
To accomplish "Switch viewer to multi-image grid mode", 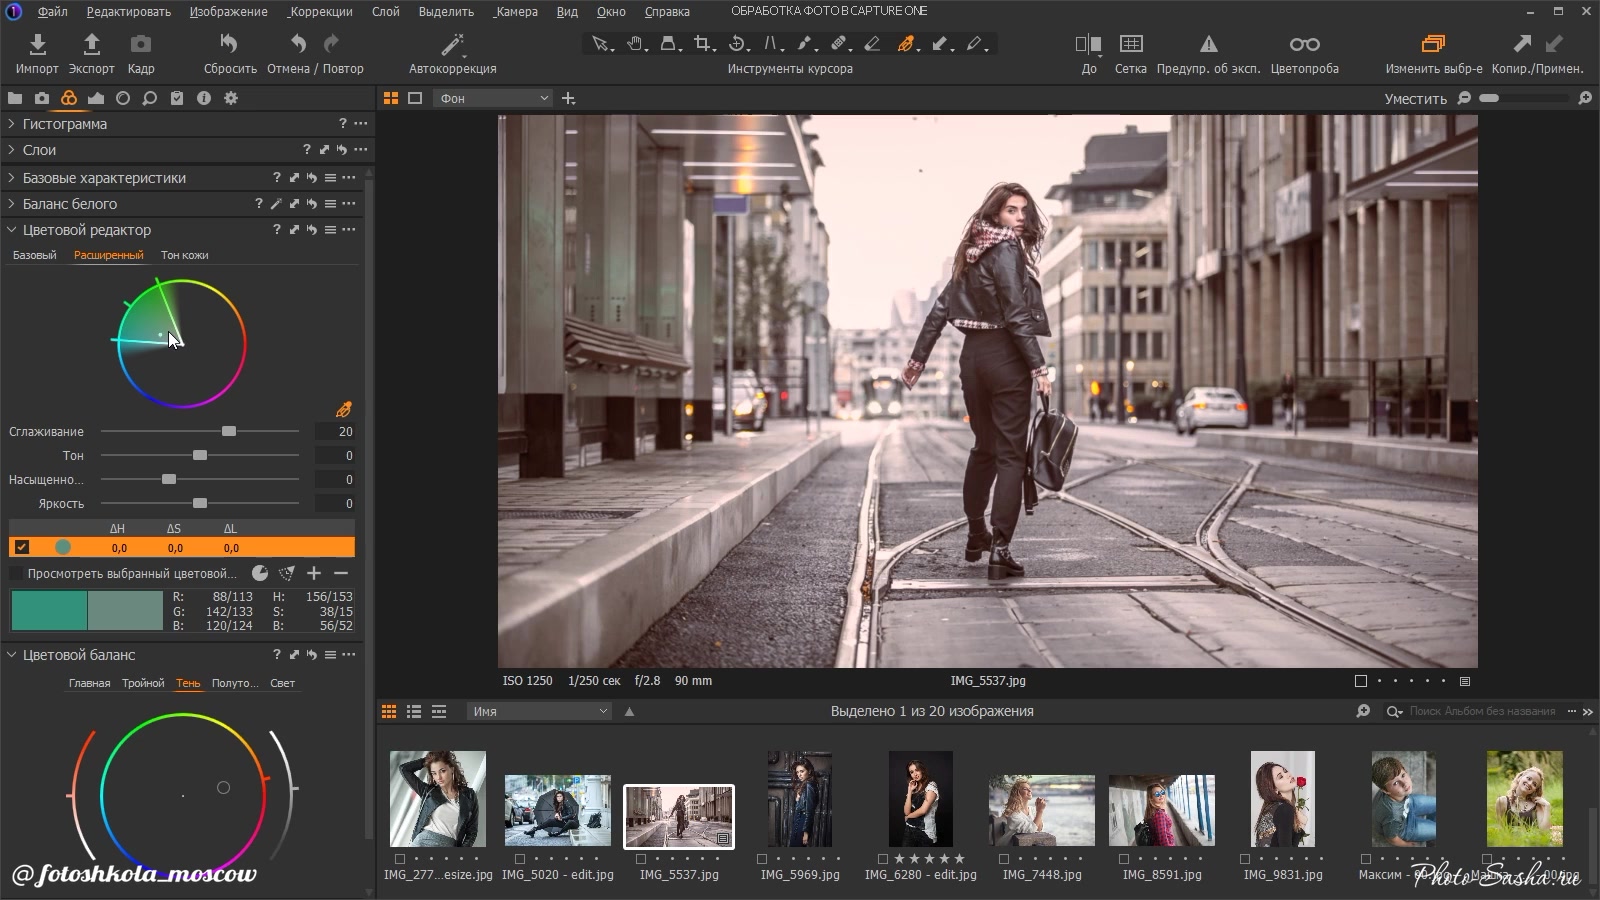I will (391, 98).
